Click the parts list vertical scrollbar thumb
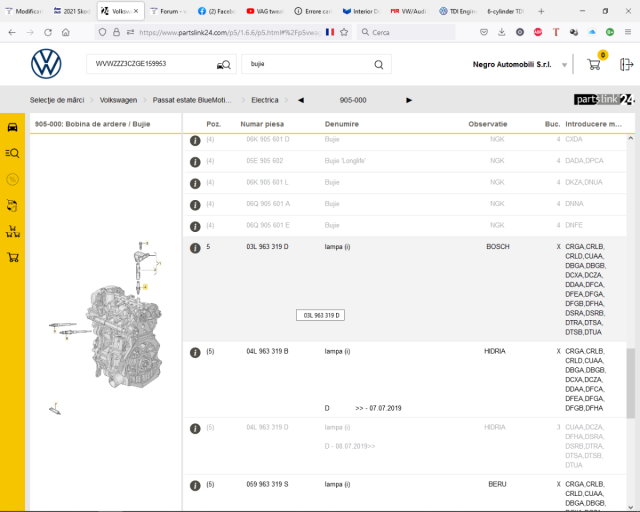 click(x=631, y=383)
